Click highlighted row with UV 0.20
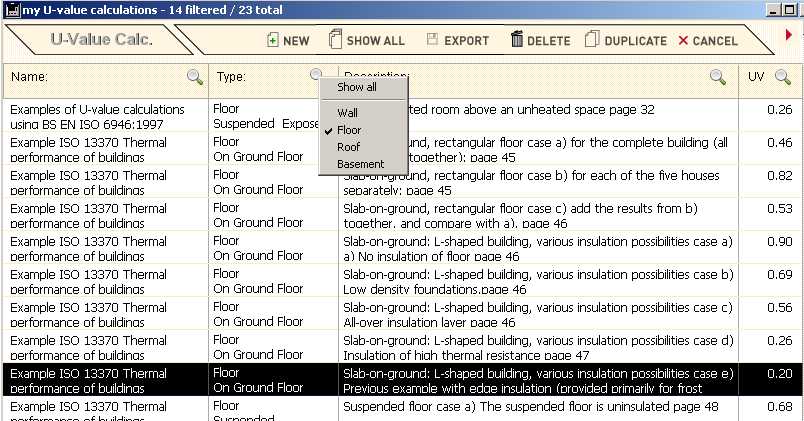This screenshot has width=804, height=421. (x=402, y=380)
